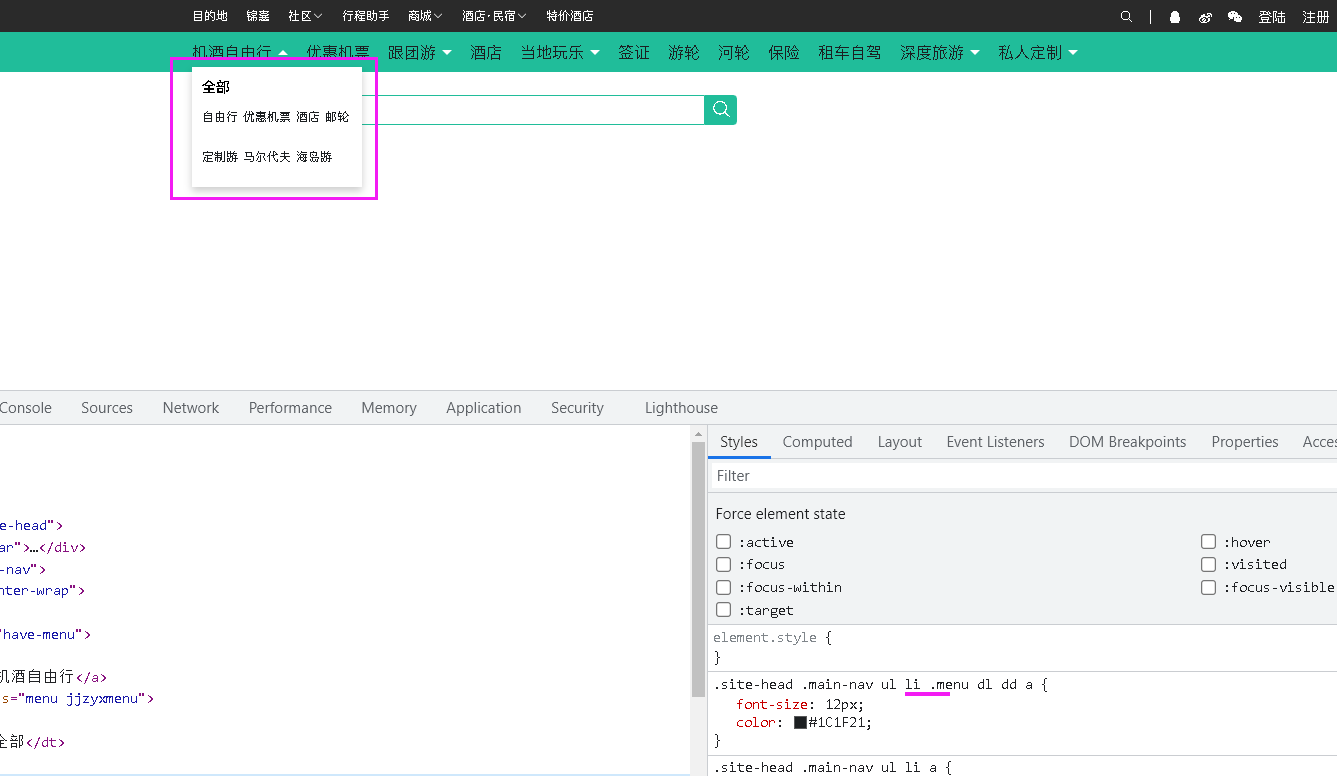1337x776 pixels.
Task: Open the WeChat icon in top bar
Action: pyautogui.click(x=1235, y=16)
